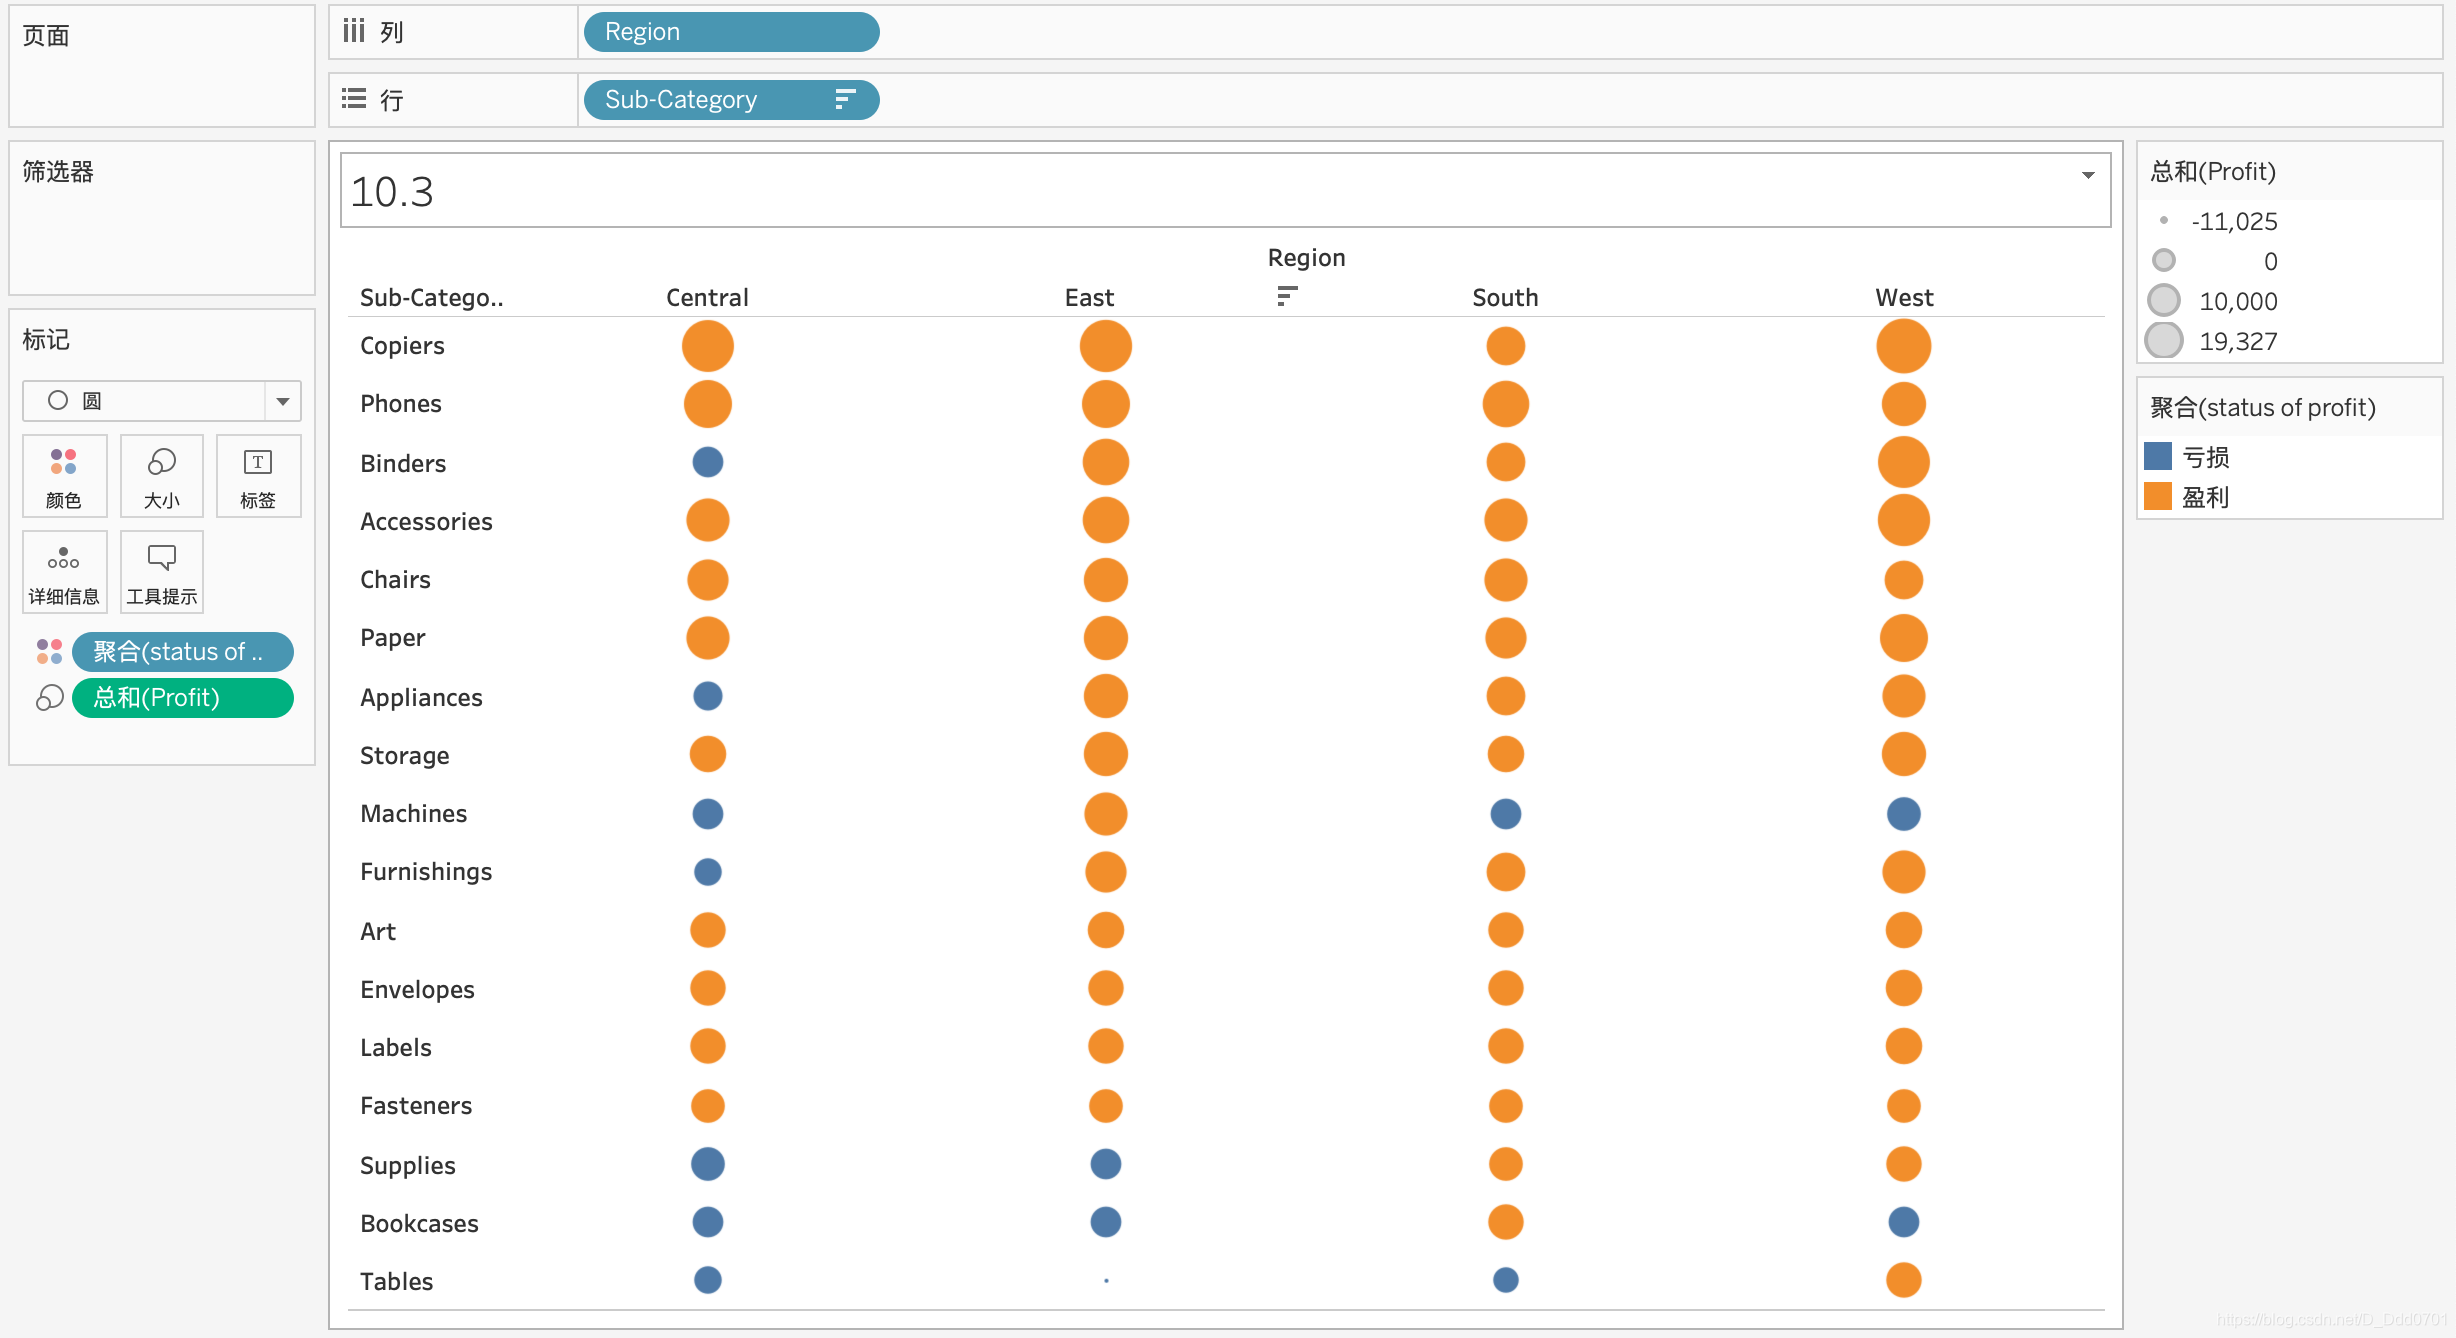Viewport: 2456px width, 1338px height.
Task: Click the Supplies East blue circle mark
Action: coord(1106,1164)
